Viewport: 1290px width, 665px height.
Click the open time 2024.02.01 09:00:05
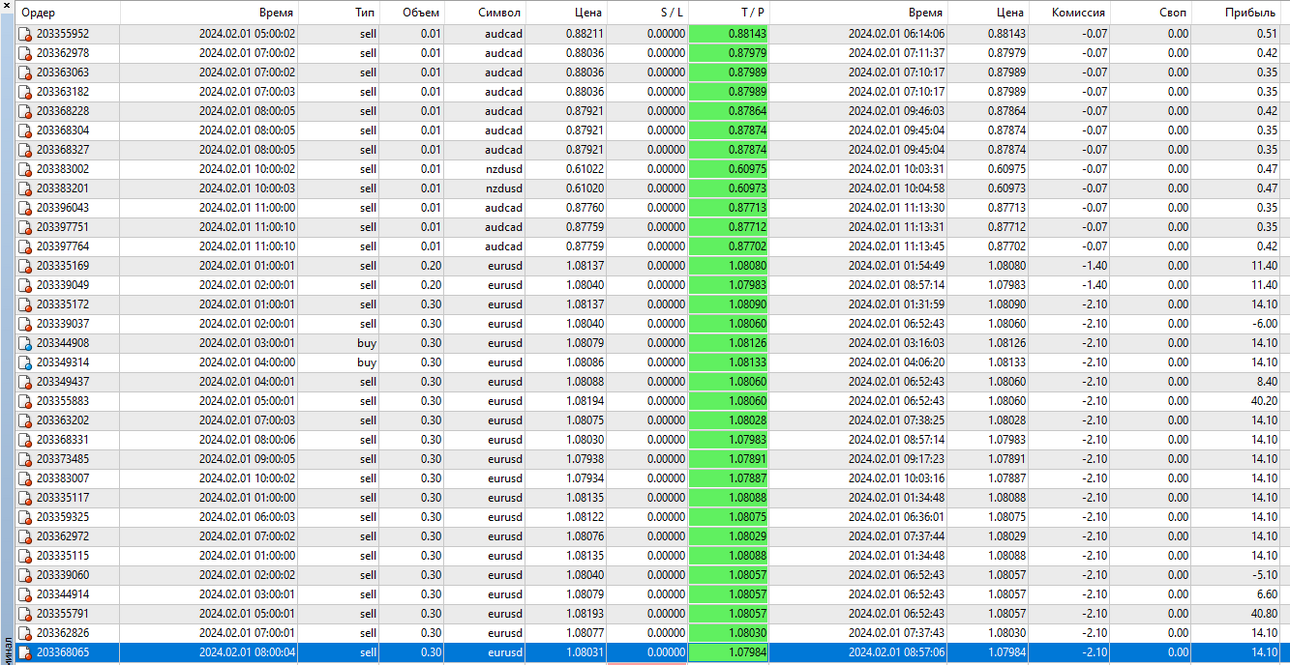click(x=247, y=459)
